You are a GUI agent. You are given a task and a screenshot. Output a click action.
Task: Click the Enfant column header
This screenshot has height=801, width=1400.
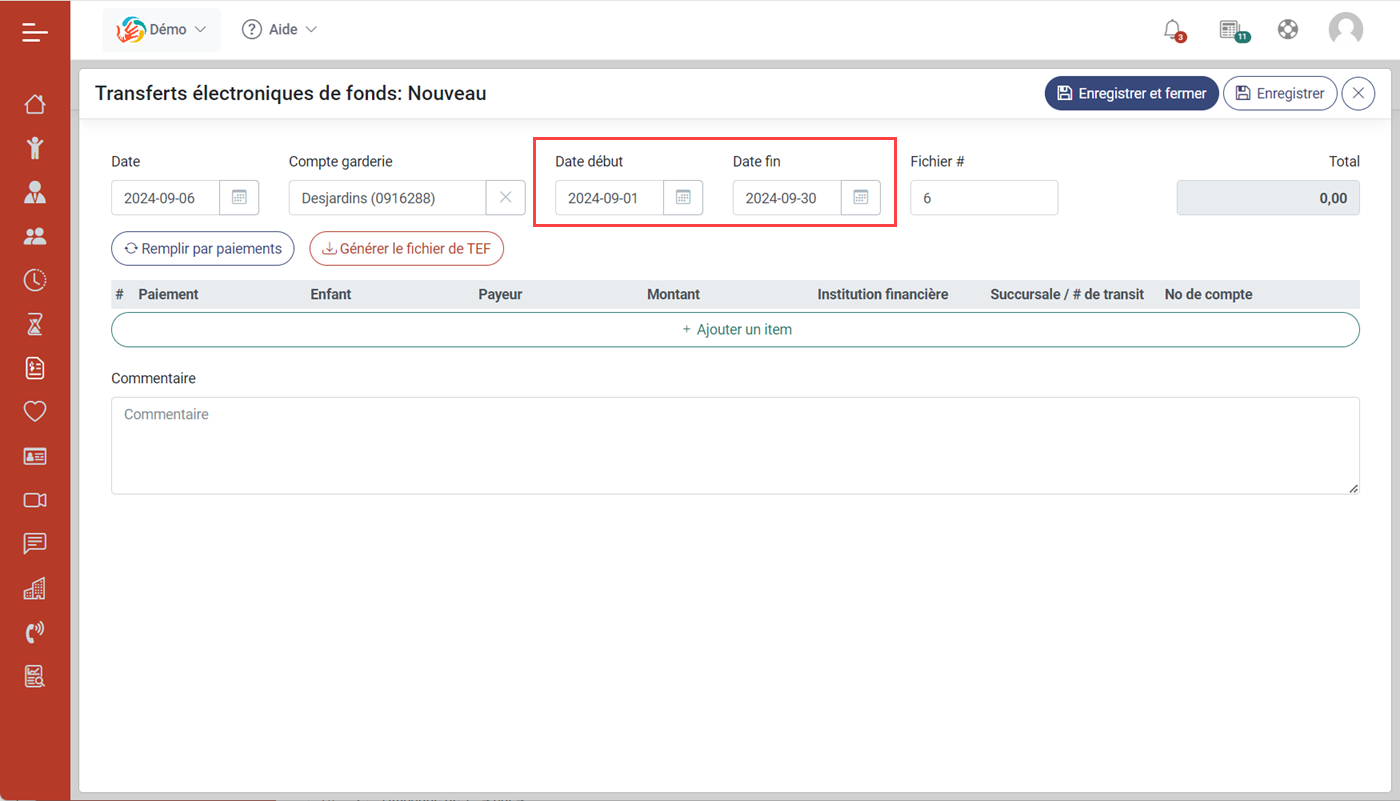tap(331, 294)
